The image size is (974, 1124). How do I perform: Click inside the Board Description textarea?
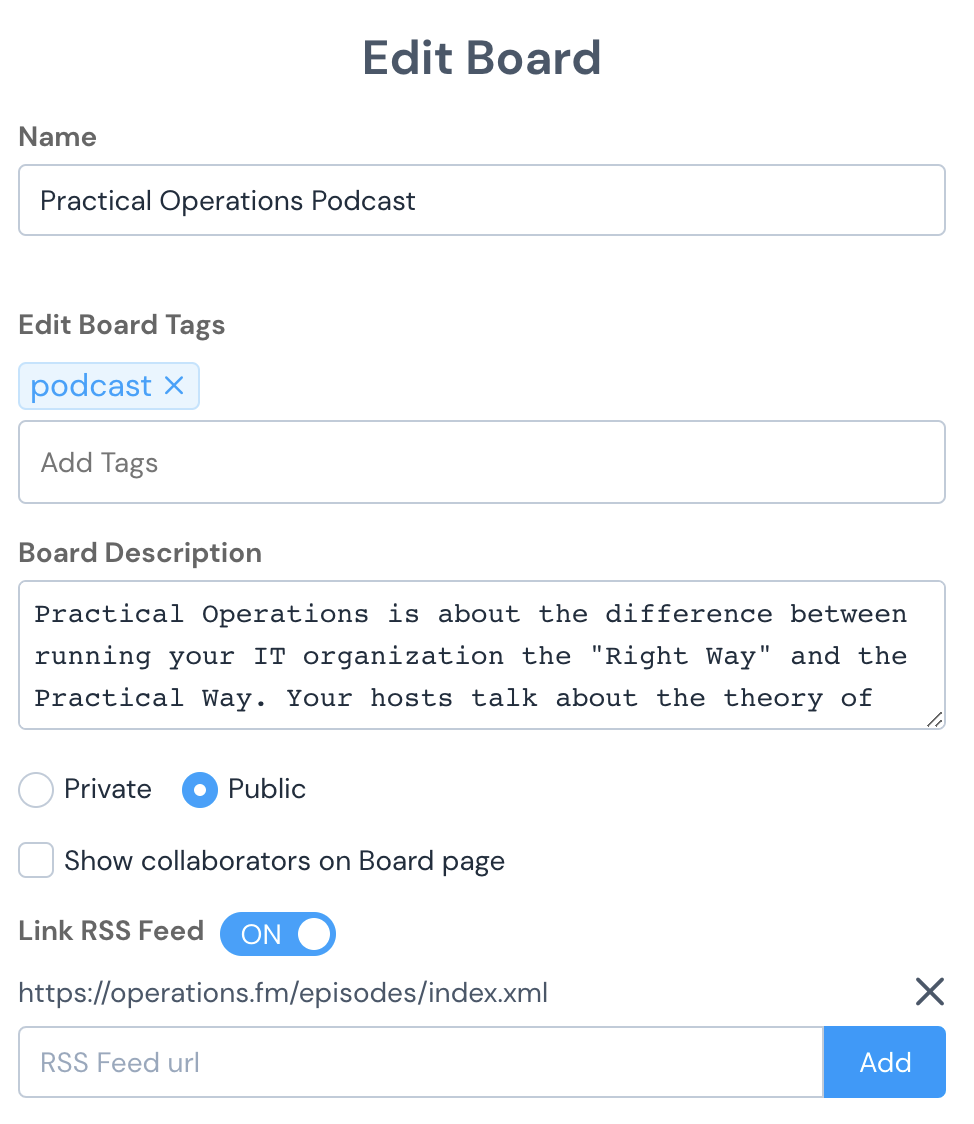(x=482, y=655)
